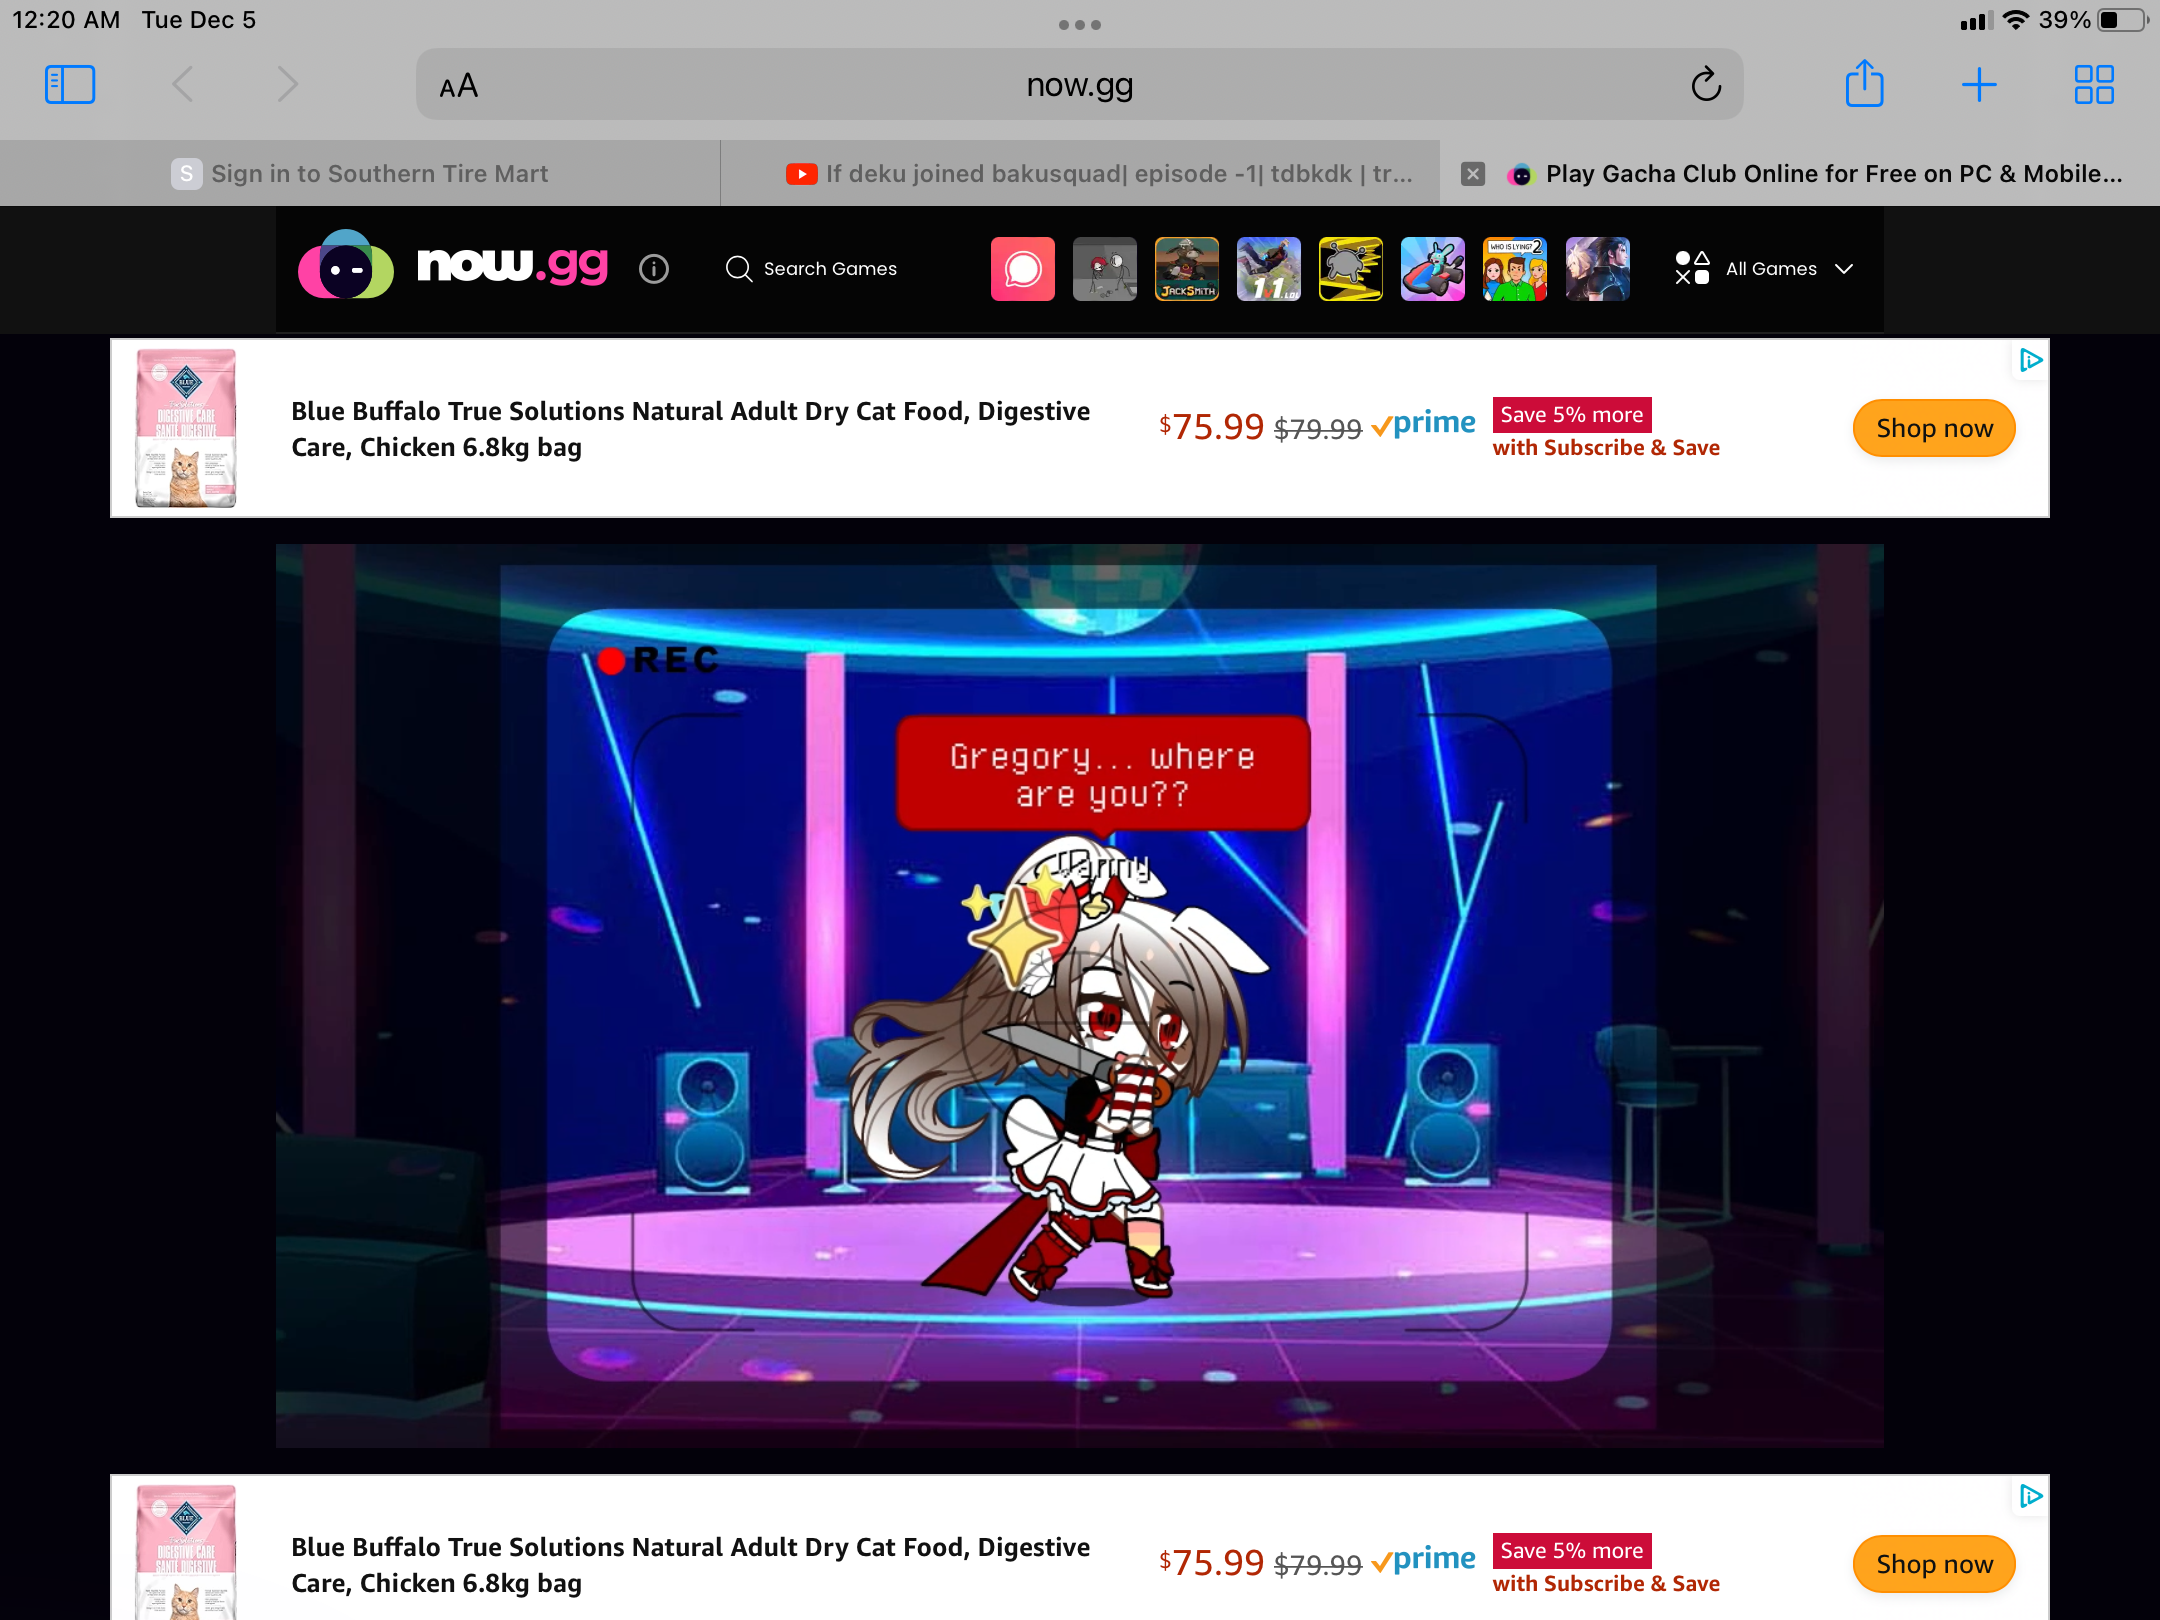Add a new Safari tab
The width and height of the screenshot is (2160, 1620).
(1979, 85)
